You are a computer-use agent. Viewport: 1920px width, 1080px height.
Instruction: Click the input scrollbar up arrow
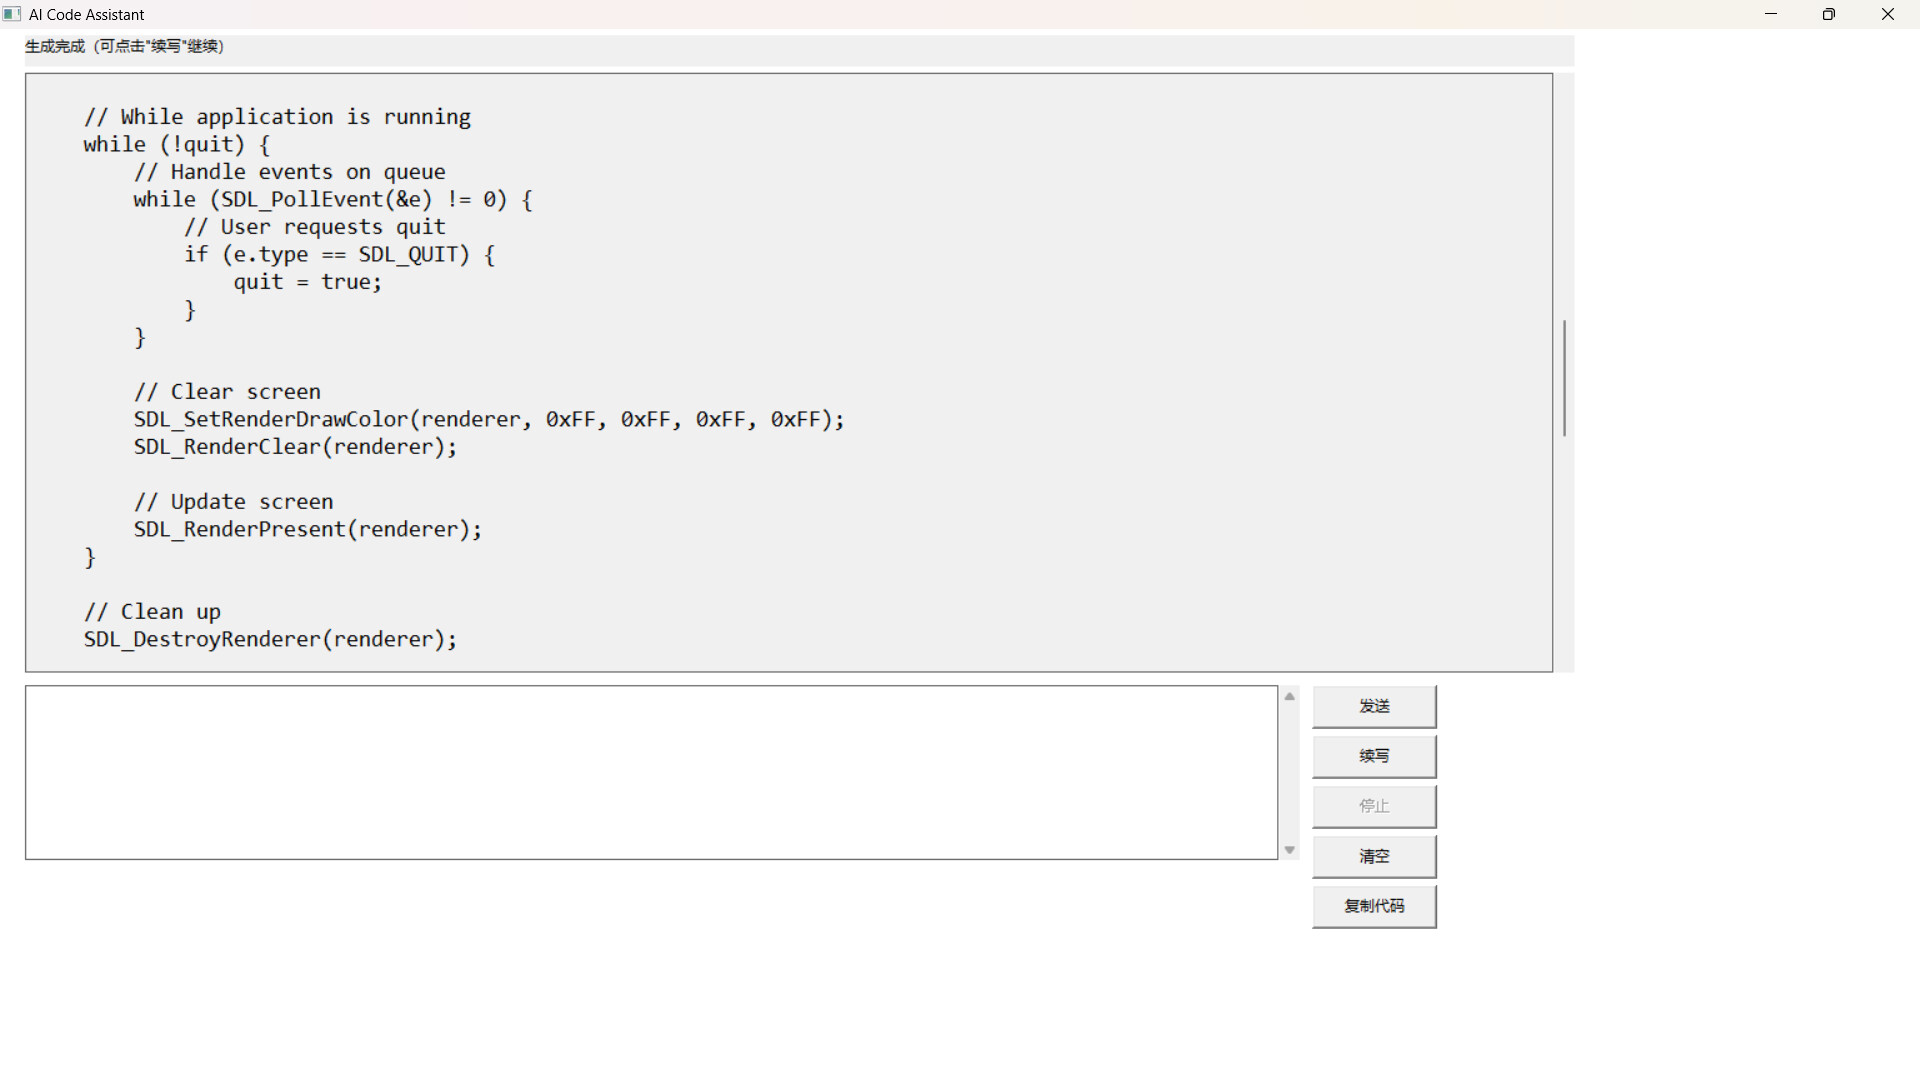(x=1289, y=696)
